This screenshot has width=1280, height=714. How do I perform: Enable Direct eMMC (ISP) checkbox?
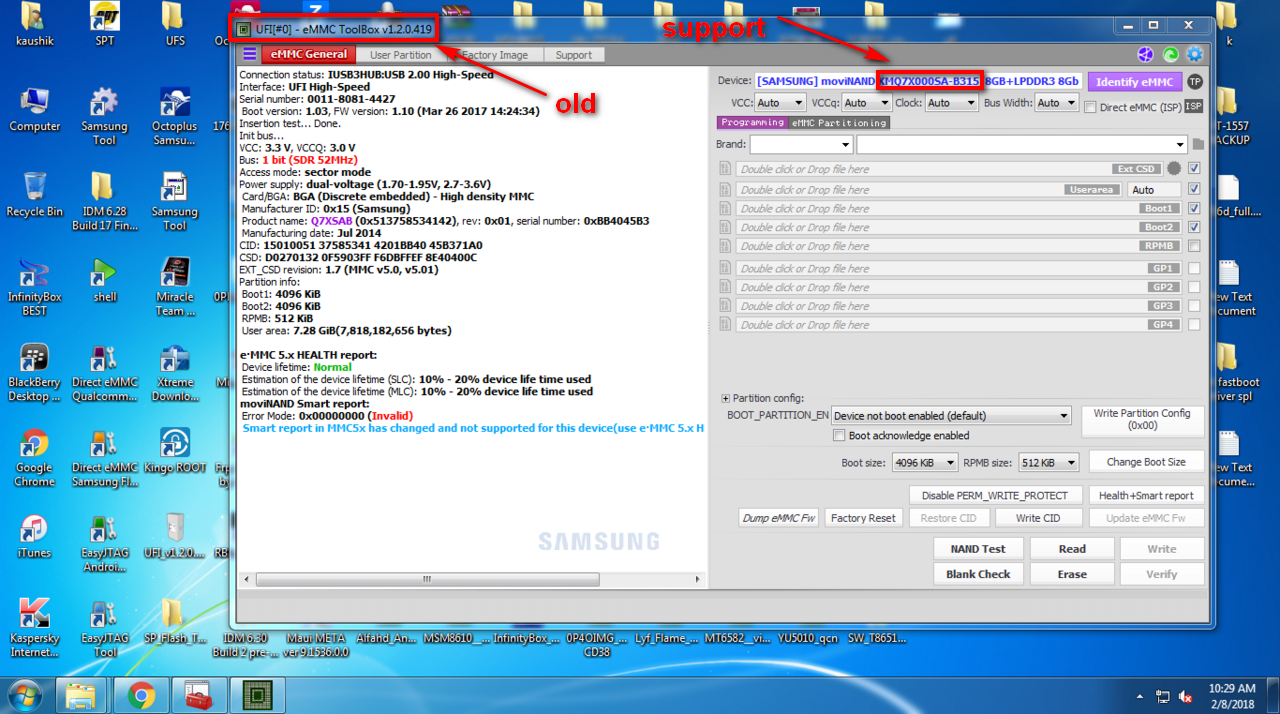(1091, 106)
